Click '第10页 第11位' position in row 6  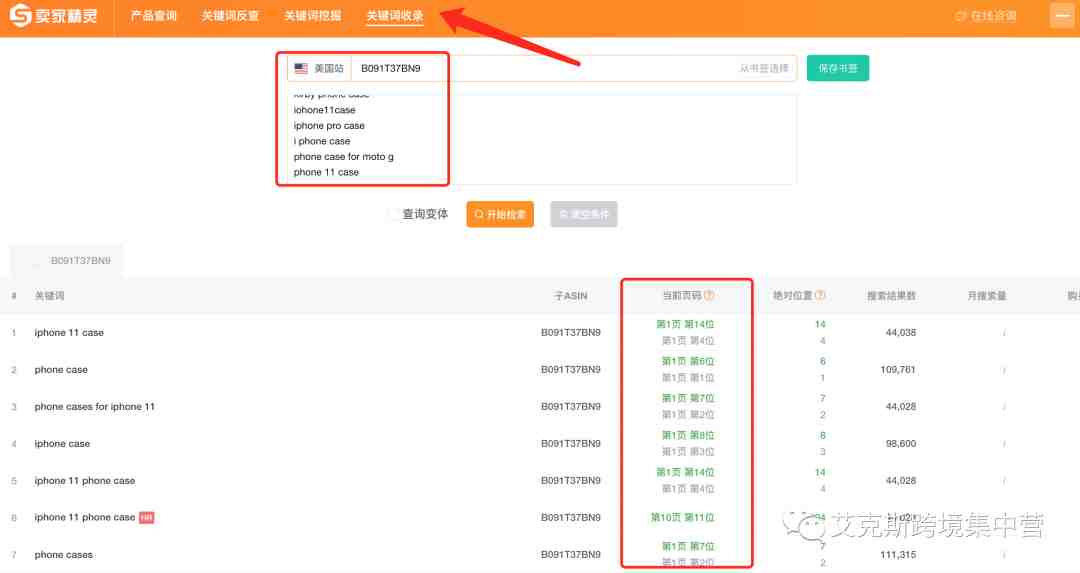682,517
